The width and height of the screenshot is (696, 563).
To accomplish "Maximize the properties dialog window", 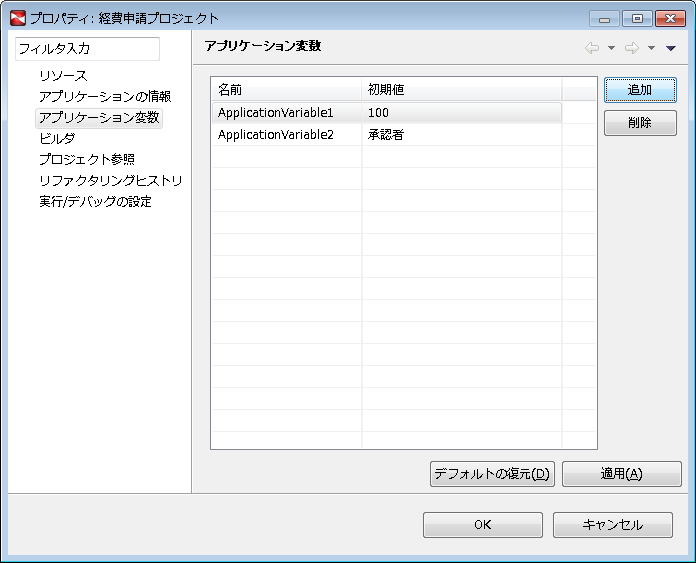I will tap(637, 19).
